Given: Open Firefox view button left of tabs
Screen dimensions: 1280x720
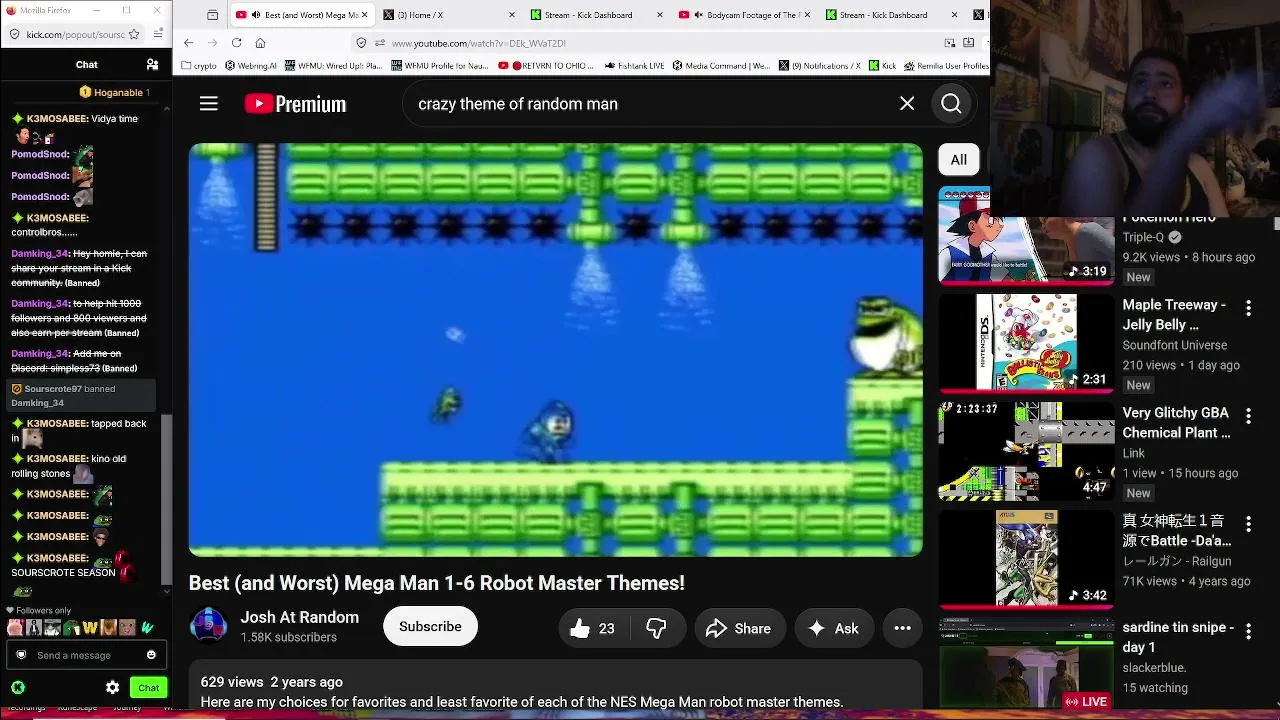Looking at the screenshot, I should [212, 15].
